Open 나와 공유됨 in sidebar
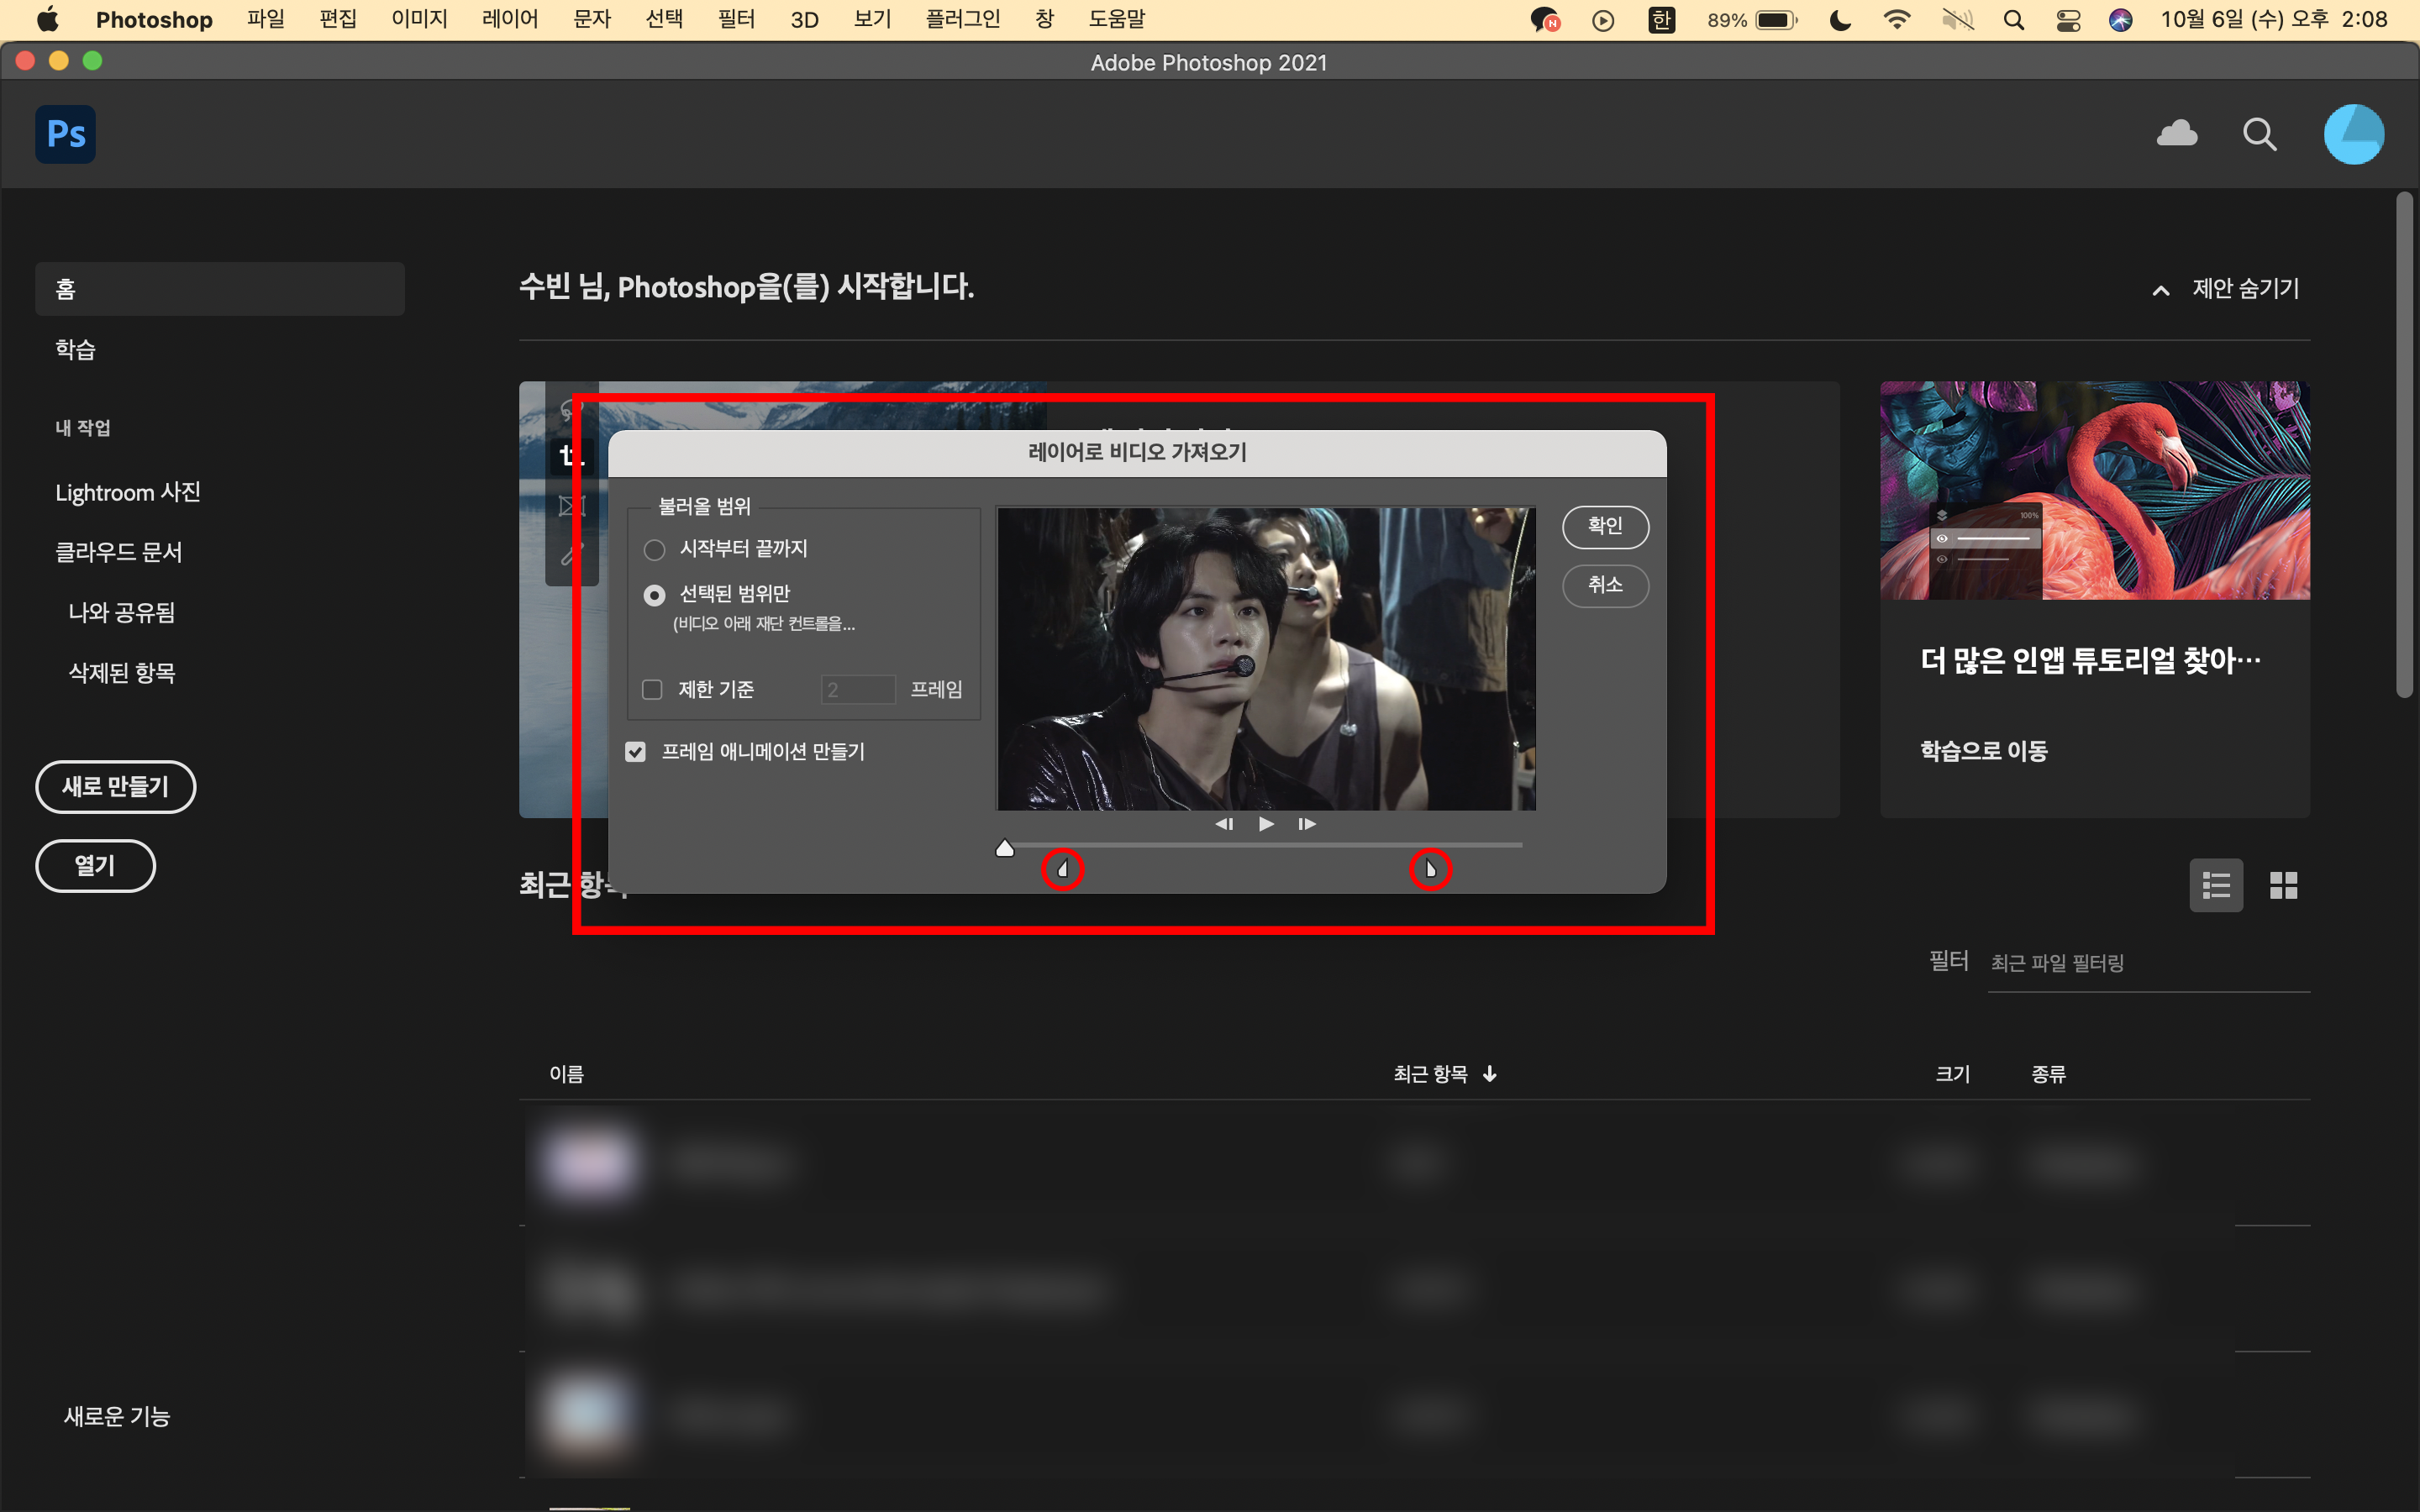This screenshot has width=2420, height=1512. point(122,613)
